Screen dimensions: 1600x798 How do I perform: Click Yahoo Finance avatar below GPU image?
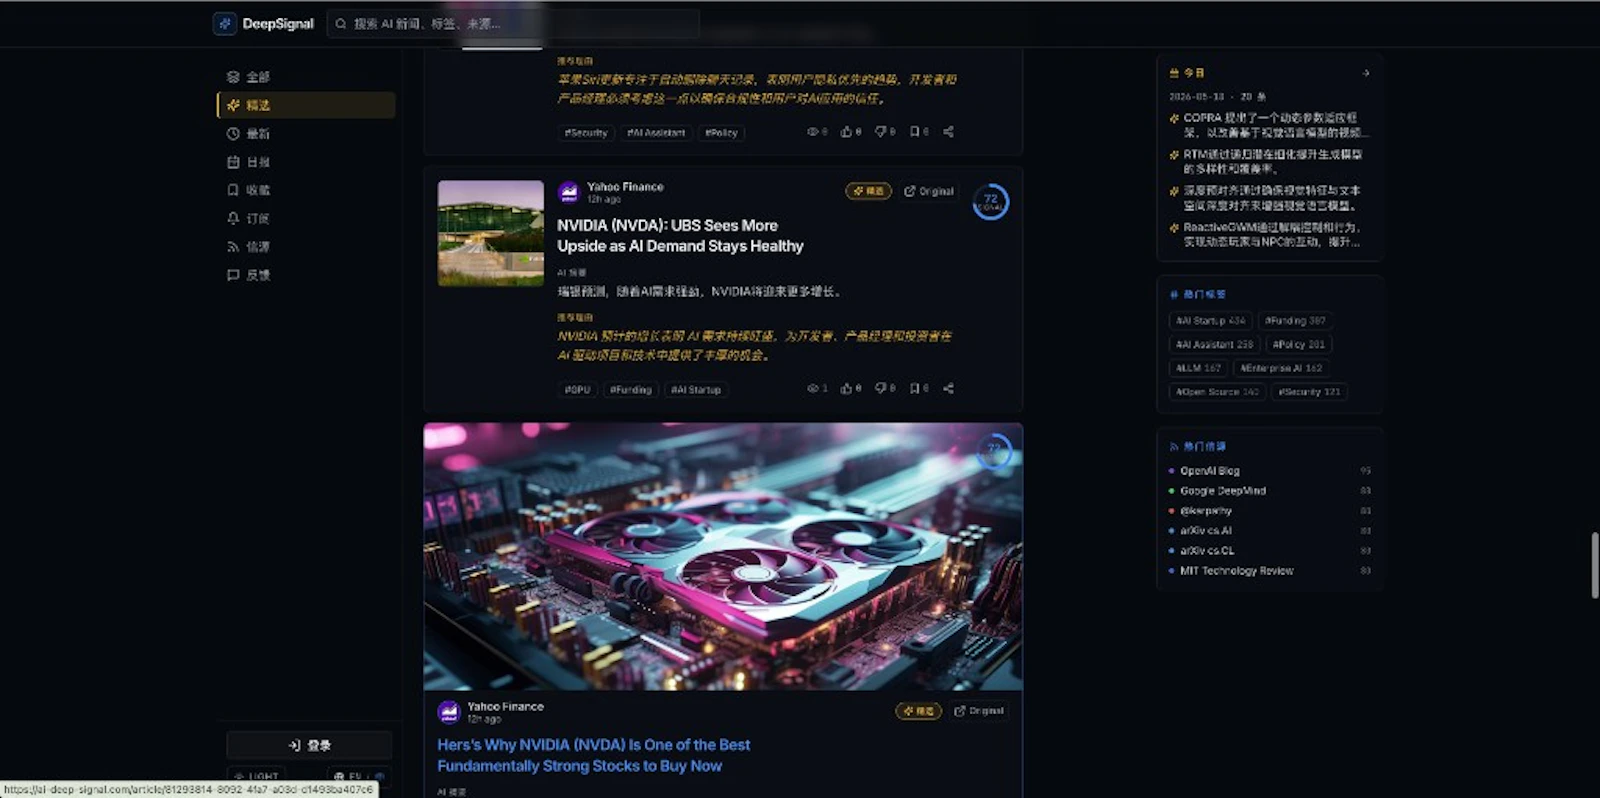449,712
